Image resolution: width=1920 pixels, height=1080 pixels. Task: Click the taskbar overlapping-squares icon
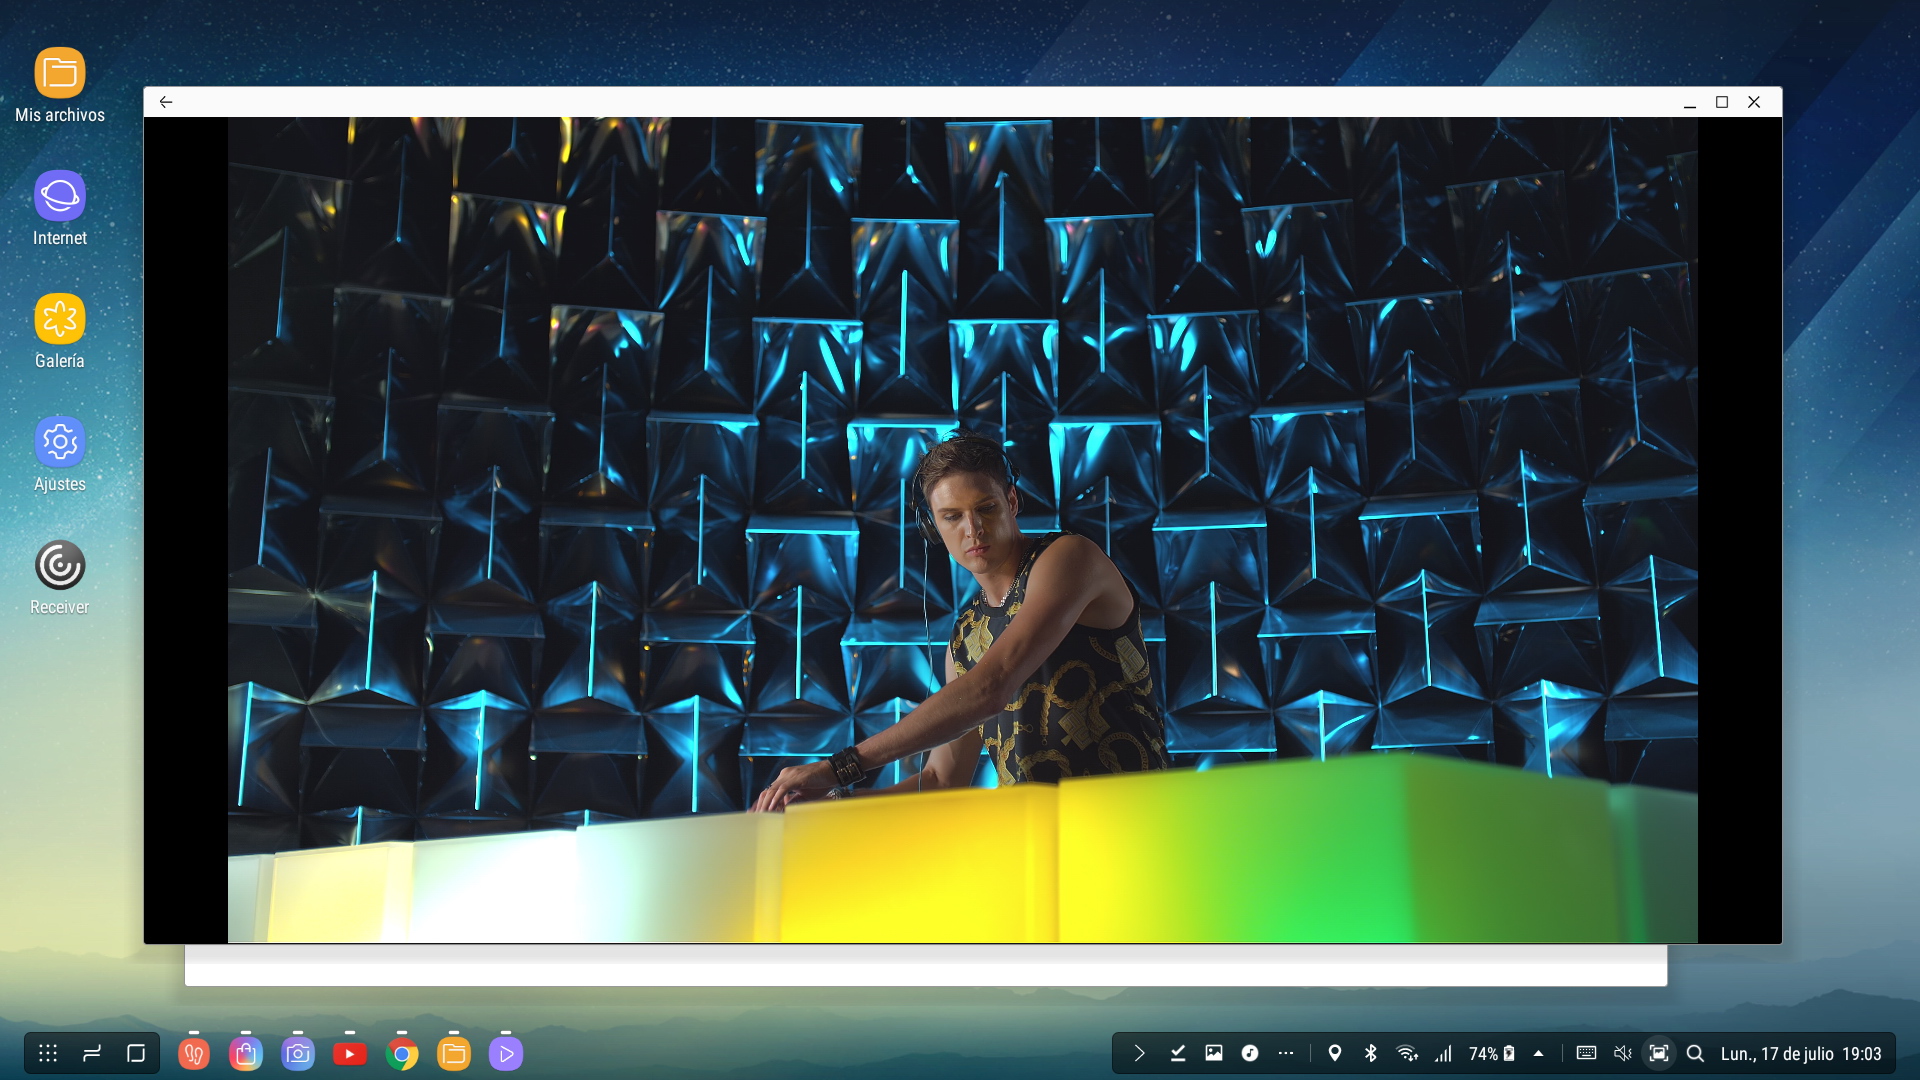pyautogui.click(x=136, y=1053)
